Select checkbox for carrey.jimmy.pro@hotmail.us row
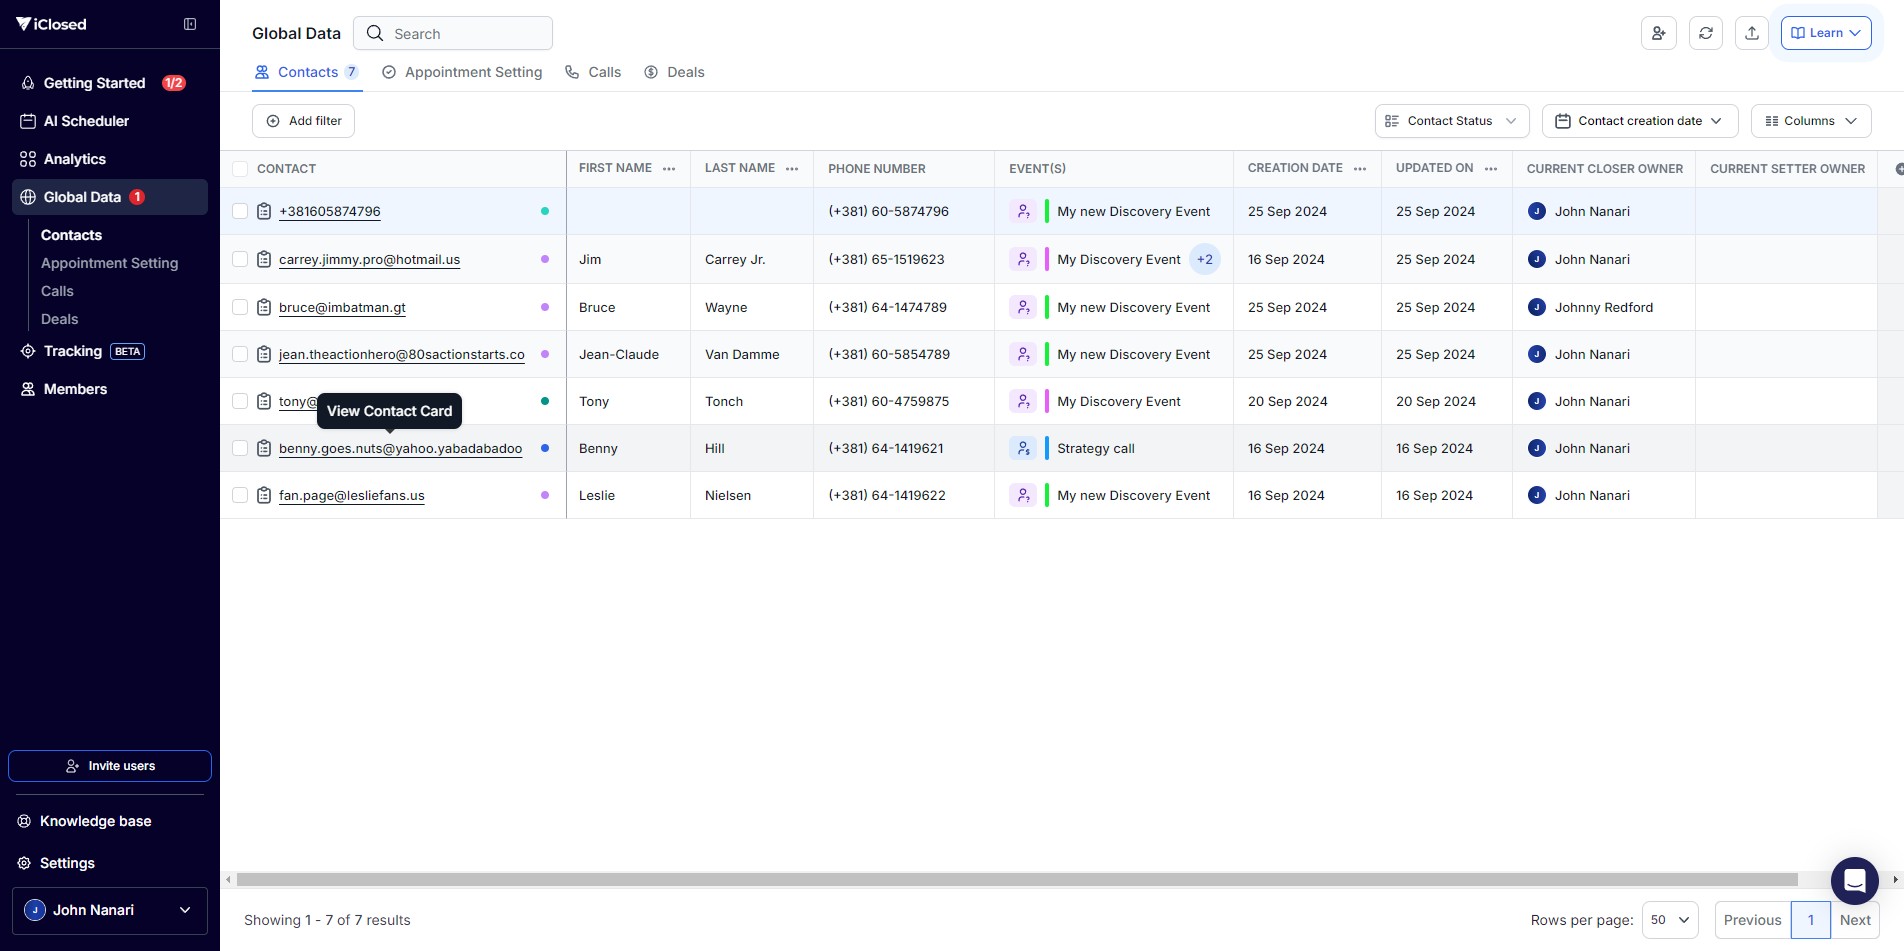 (x=240, y=259)
